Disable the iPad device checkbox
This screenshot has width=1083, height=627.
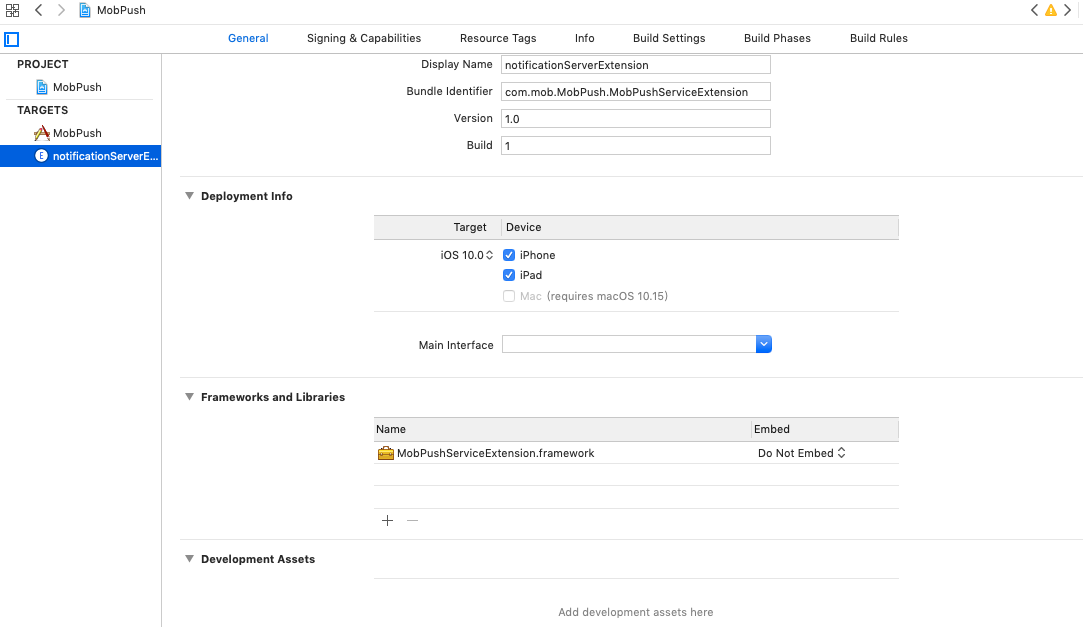[509, 275]
